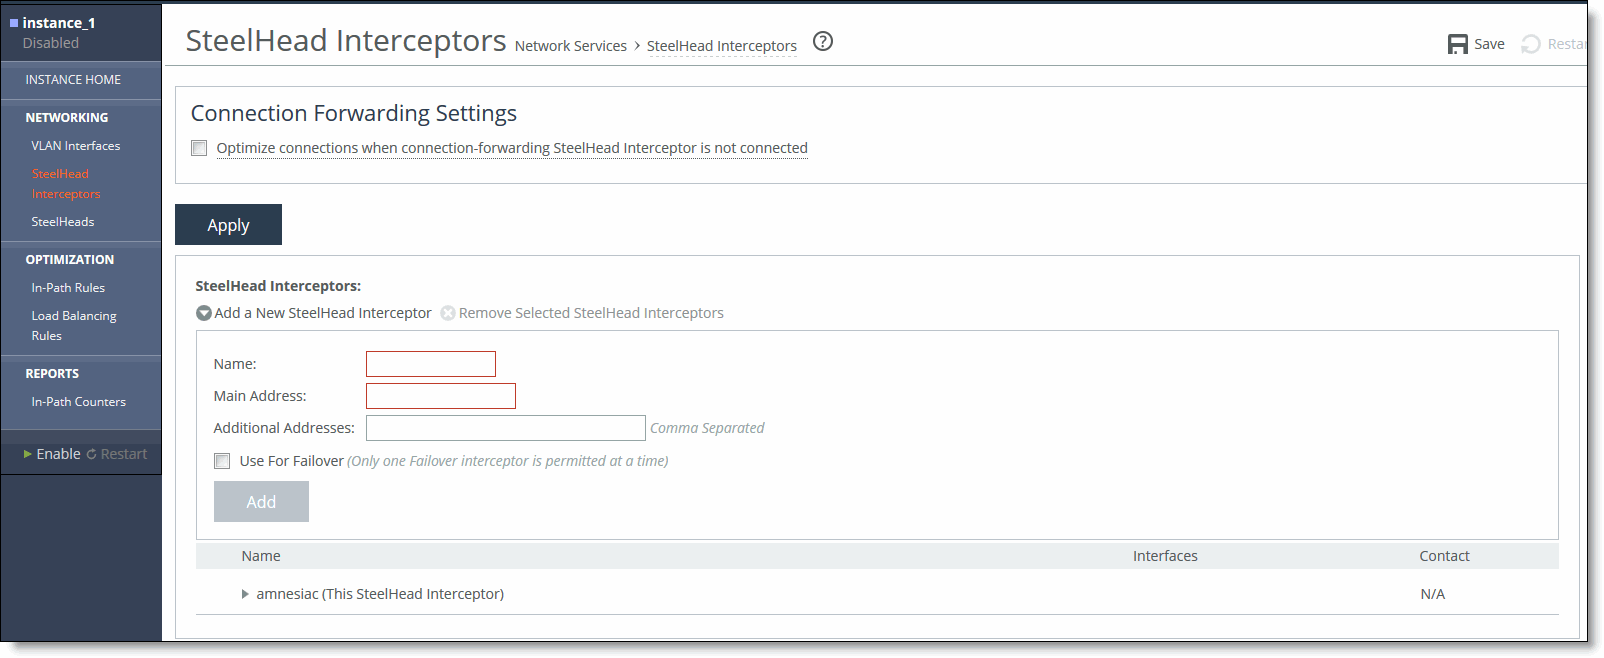Screen dimensions: 1604x658
Task: Open Load Balancing Rules page
Action: tap(74, 326)
